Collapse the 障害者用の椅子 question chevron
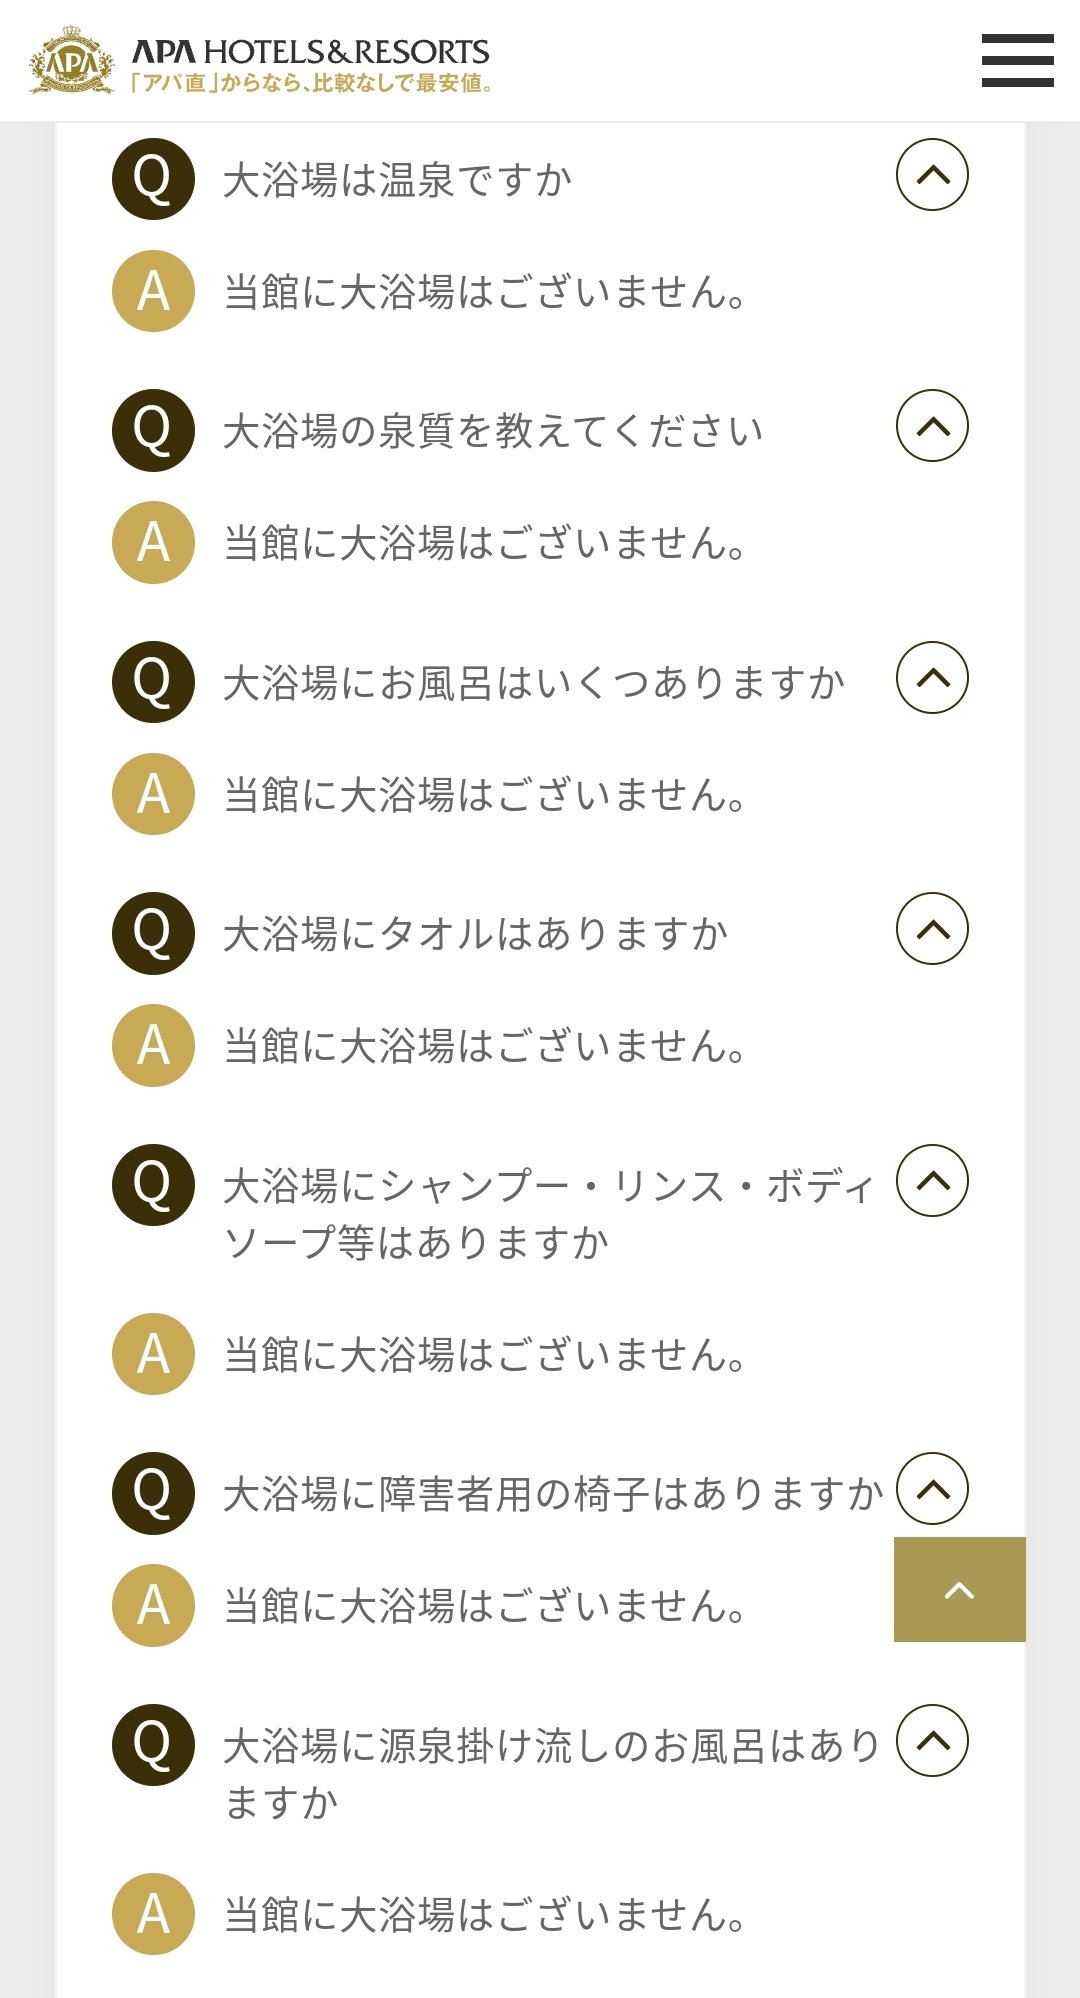The height and width of the screenshot is (1998, 1080). pos(932,1488)
